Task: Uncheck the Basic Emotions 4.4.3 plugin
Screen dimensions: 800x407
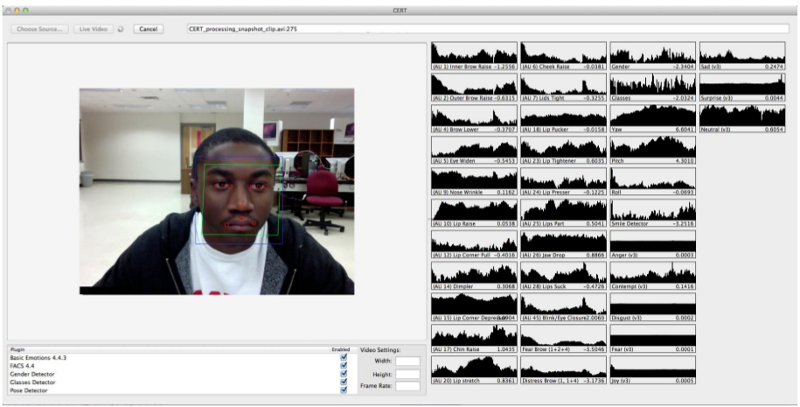Action: pyautogui.click(x=343, y=358)
